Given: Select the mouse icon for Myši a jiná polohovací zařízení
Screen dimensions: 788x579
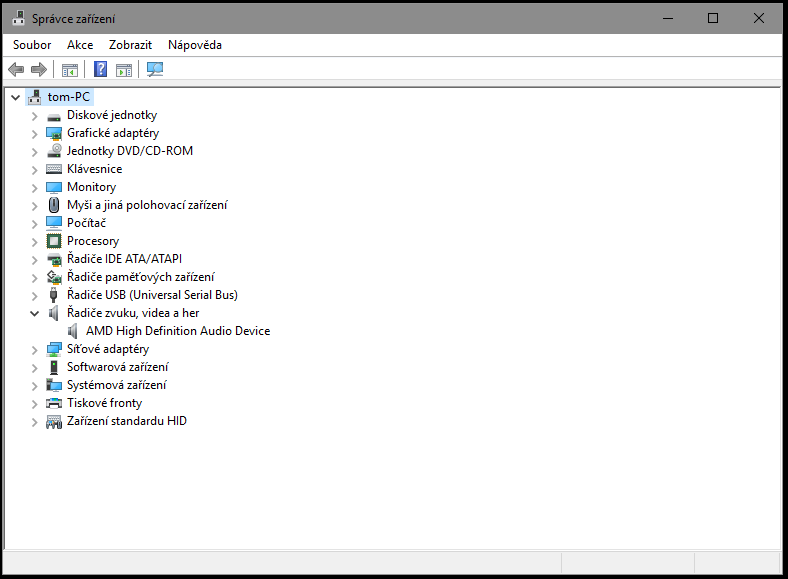Looking at the screenshot, I should tap(54, 205).
